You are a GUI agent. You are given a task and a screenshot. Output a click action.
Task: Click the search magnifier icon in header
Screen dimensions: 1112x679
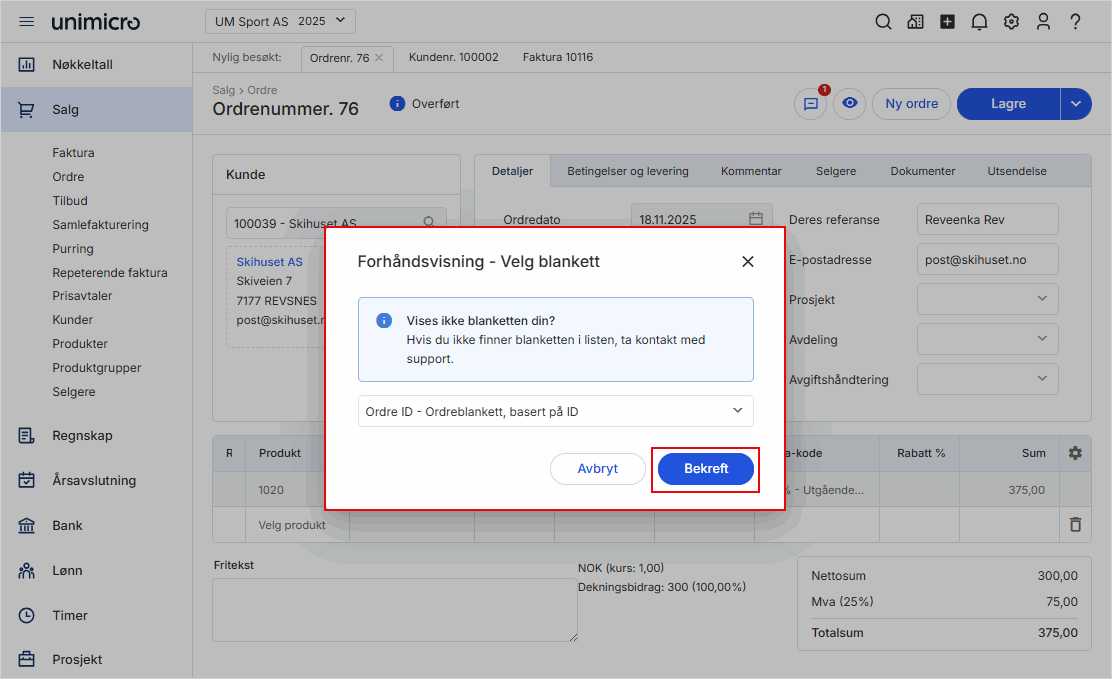point(883,22)
